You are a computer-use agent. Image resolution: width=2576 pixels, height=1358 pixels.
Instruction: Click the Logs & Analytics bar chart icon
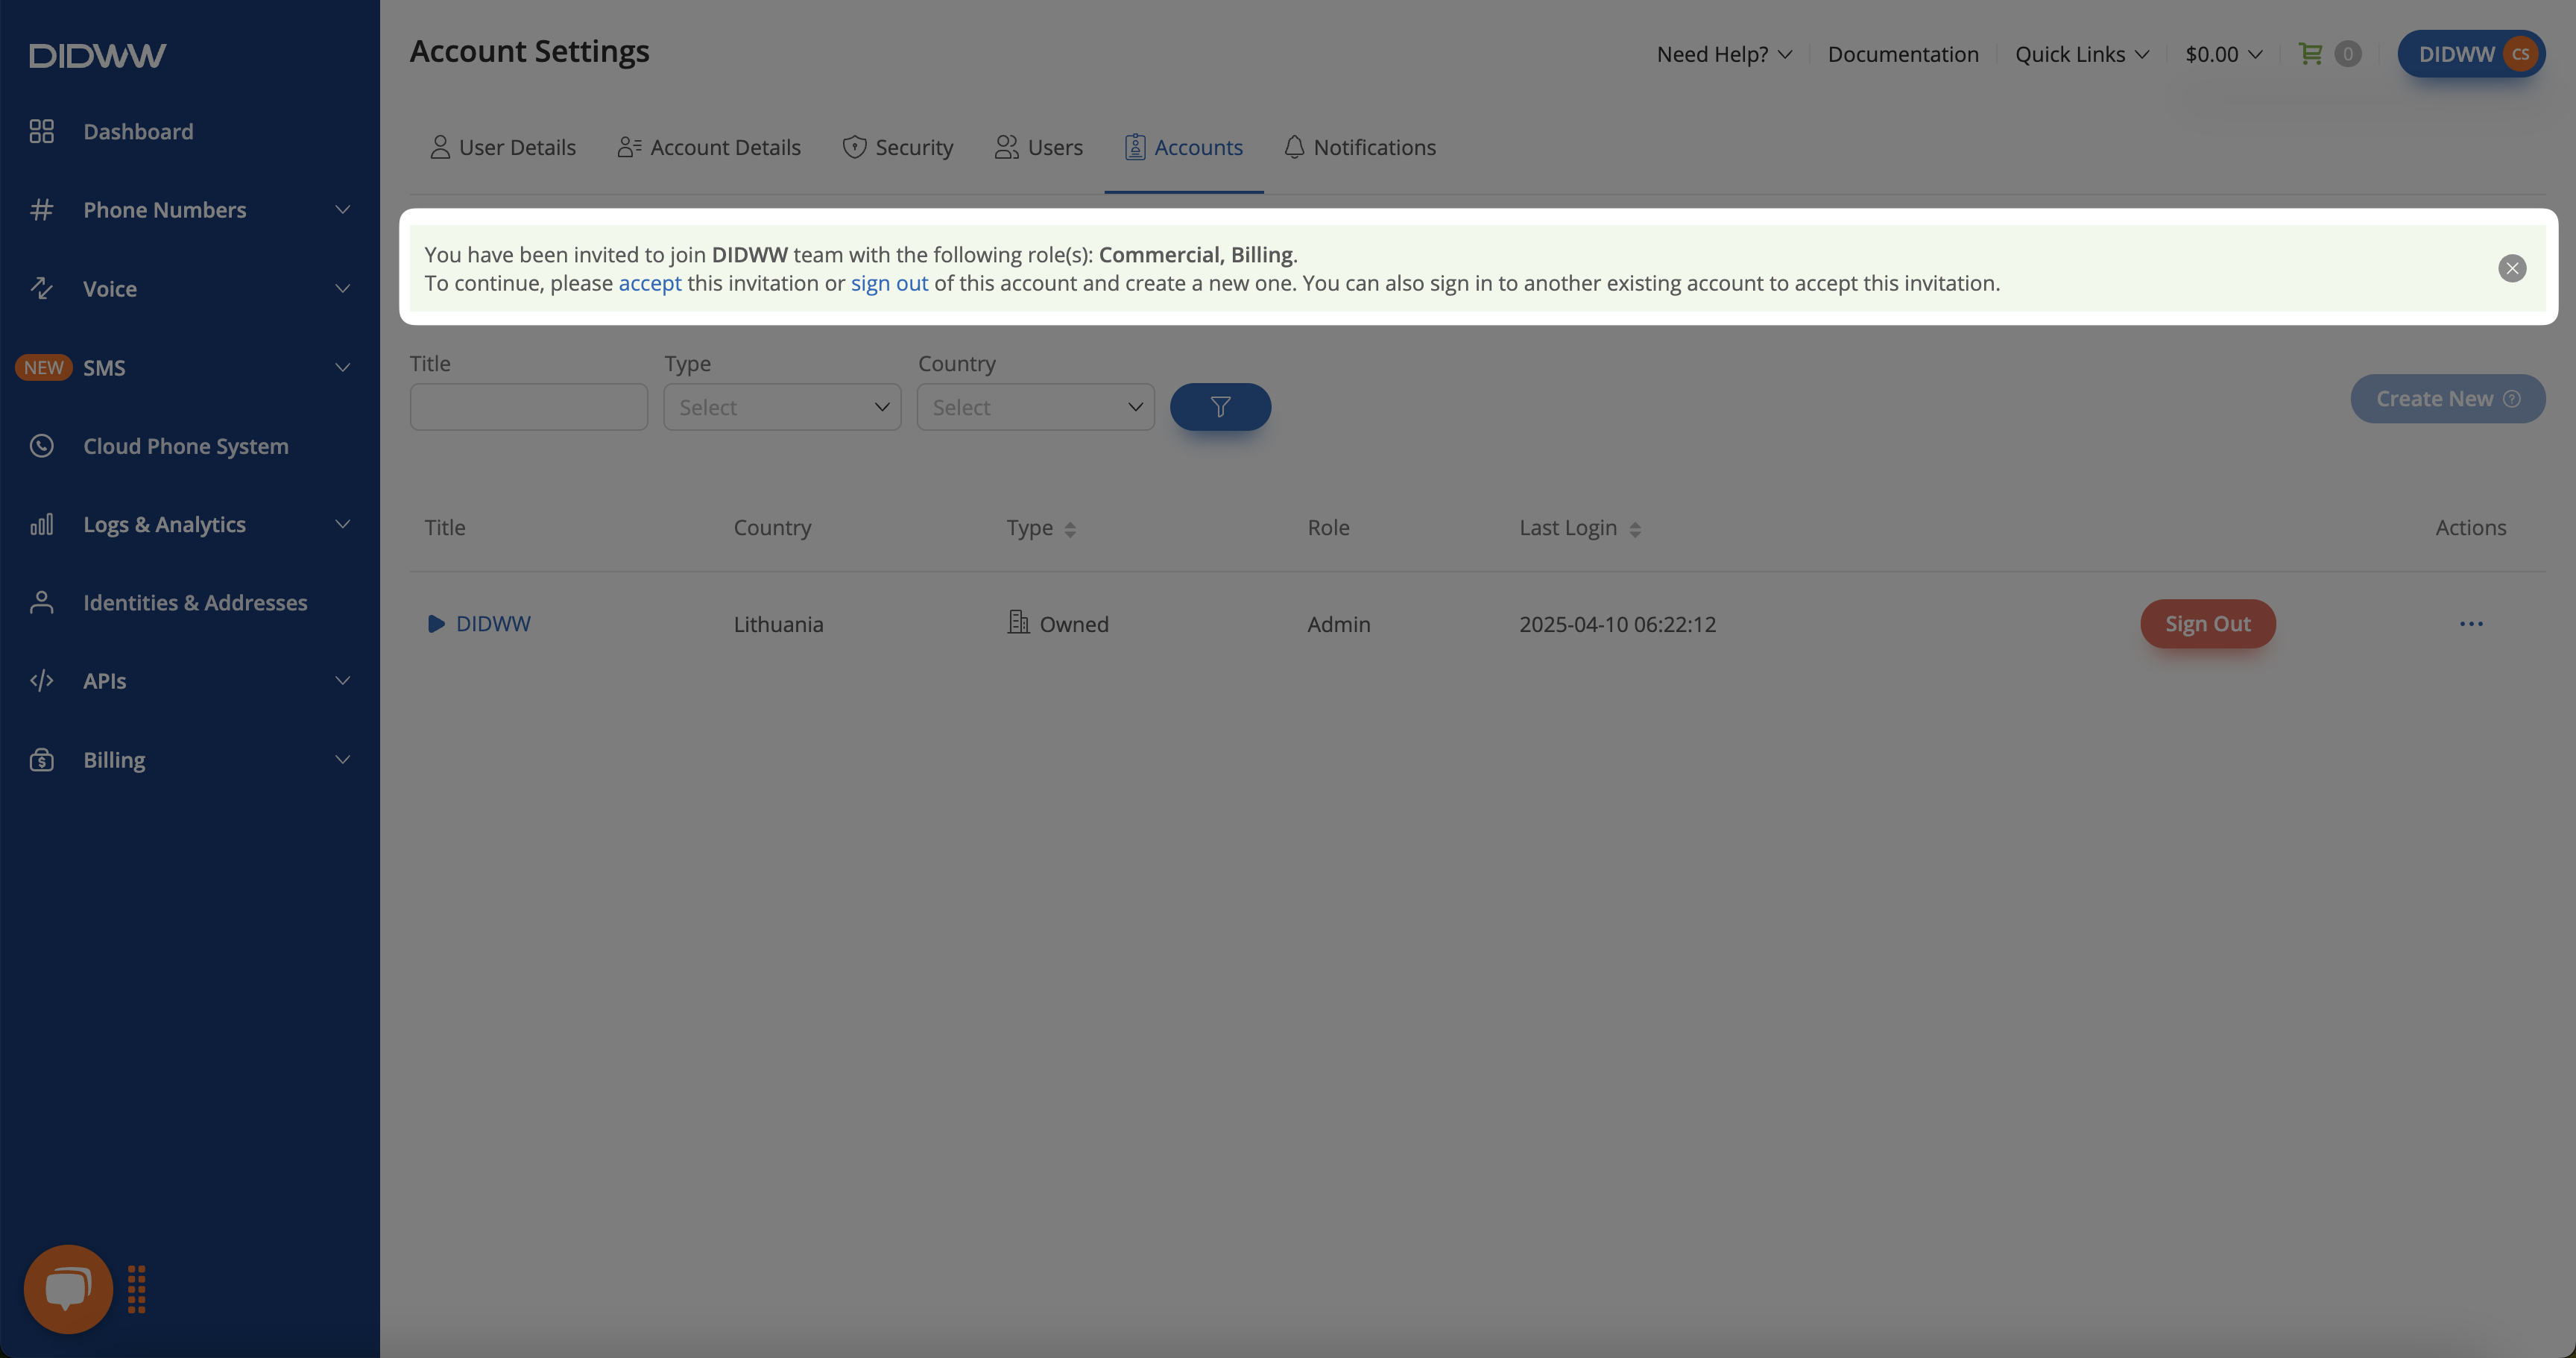(x=41, y=524)
